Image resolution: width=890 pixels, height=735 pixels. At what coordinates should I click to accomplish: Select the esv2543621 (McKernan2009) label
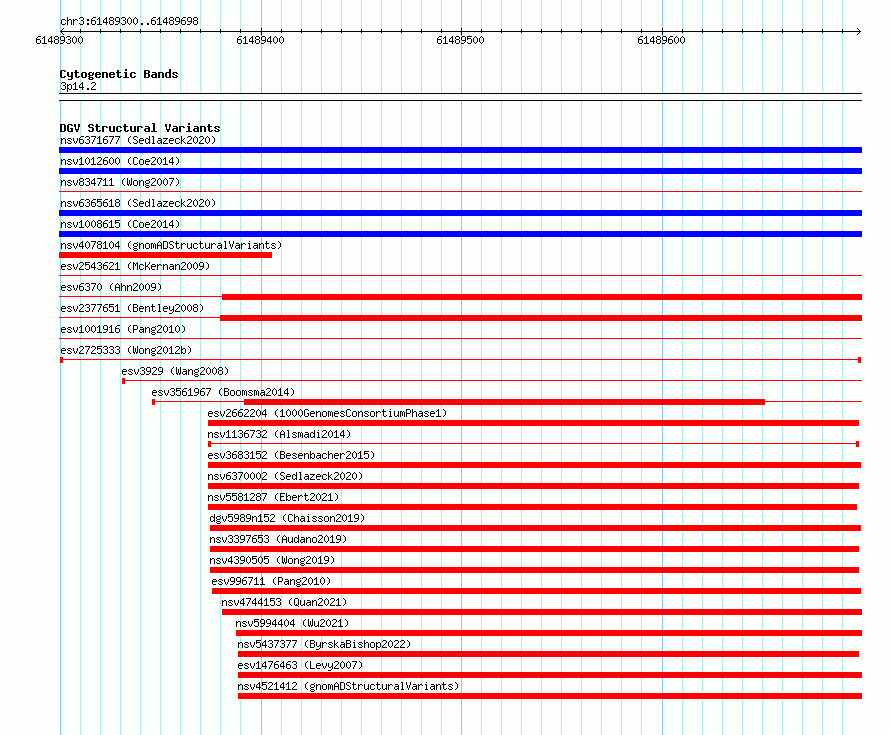[x=135, y=266]
